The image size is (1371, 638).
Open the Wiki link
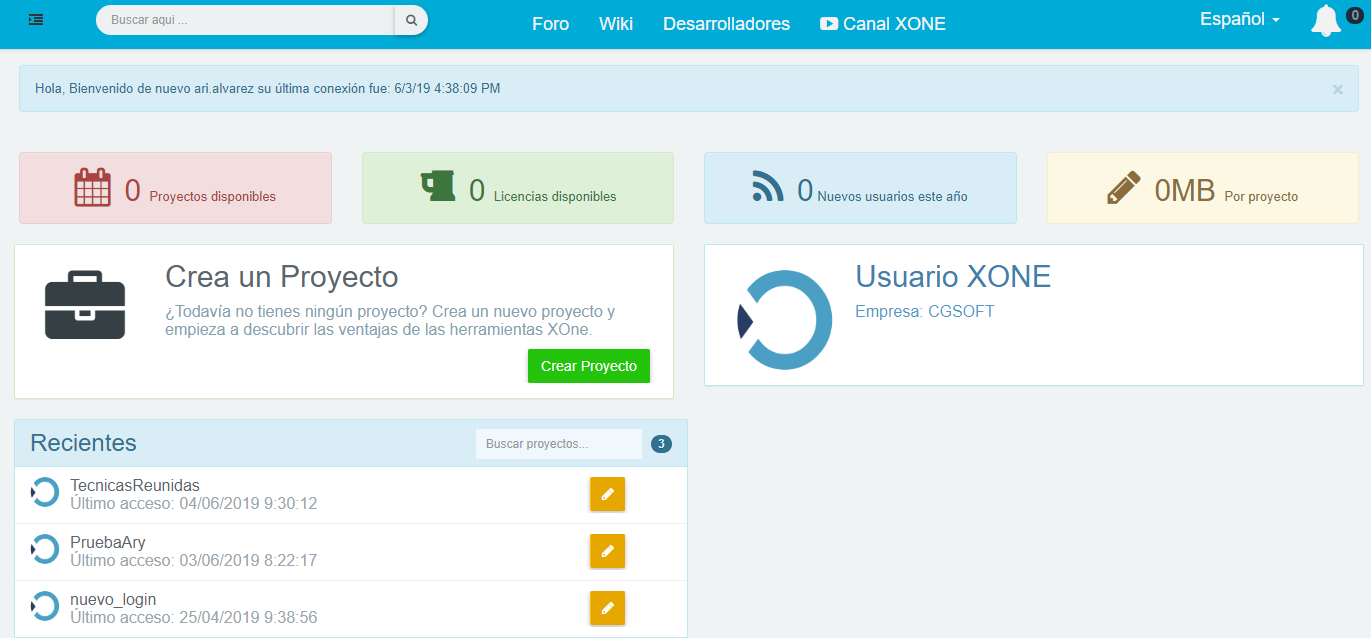click(x=616, y=24)
